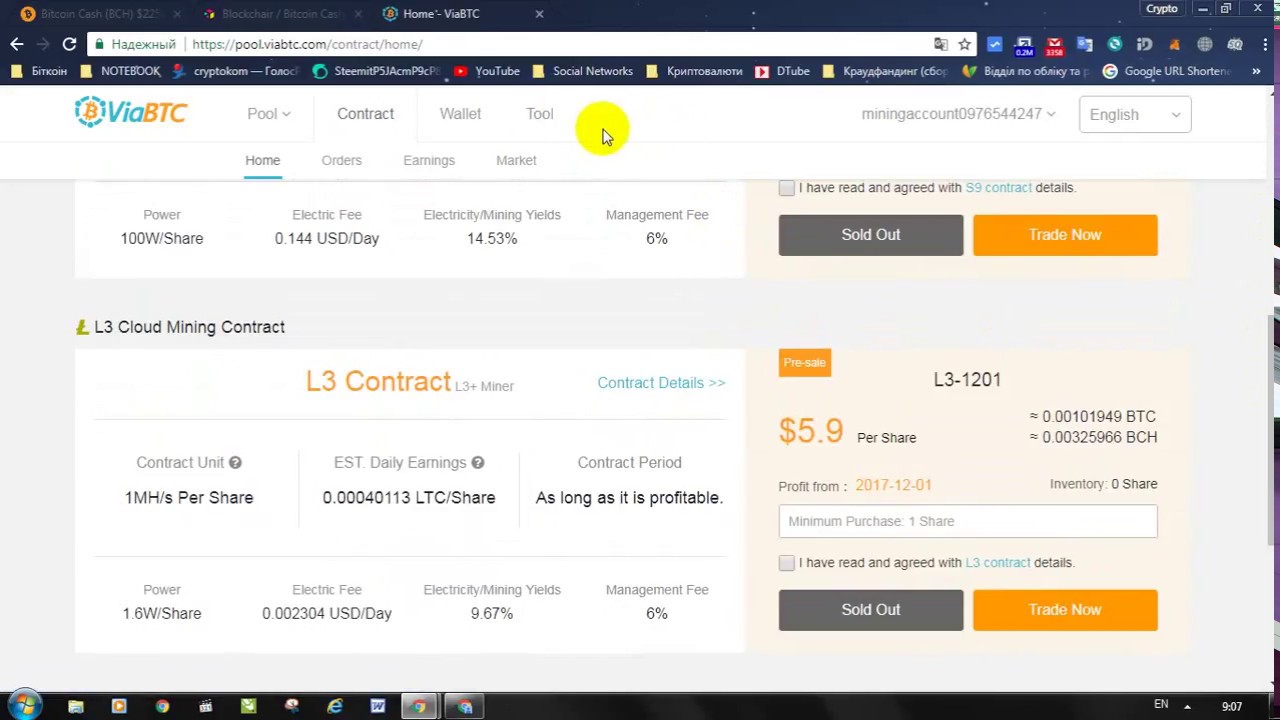Click Sold Out button for S9 contract

tap(871, 235)
